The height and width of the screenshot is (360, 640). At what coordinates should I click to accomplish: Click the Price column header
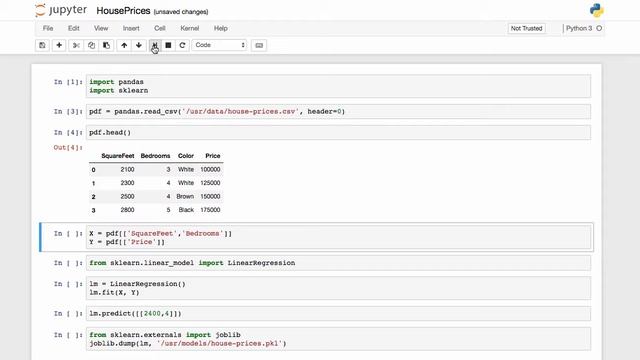[213, 156]
